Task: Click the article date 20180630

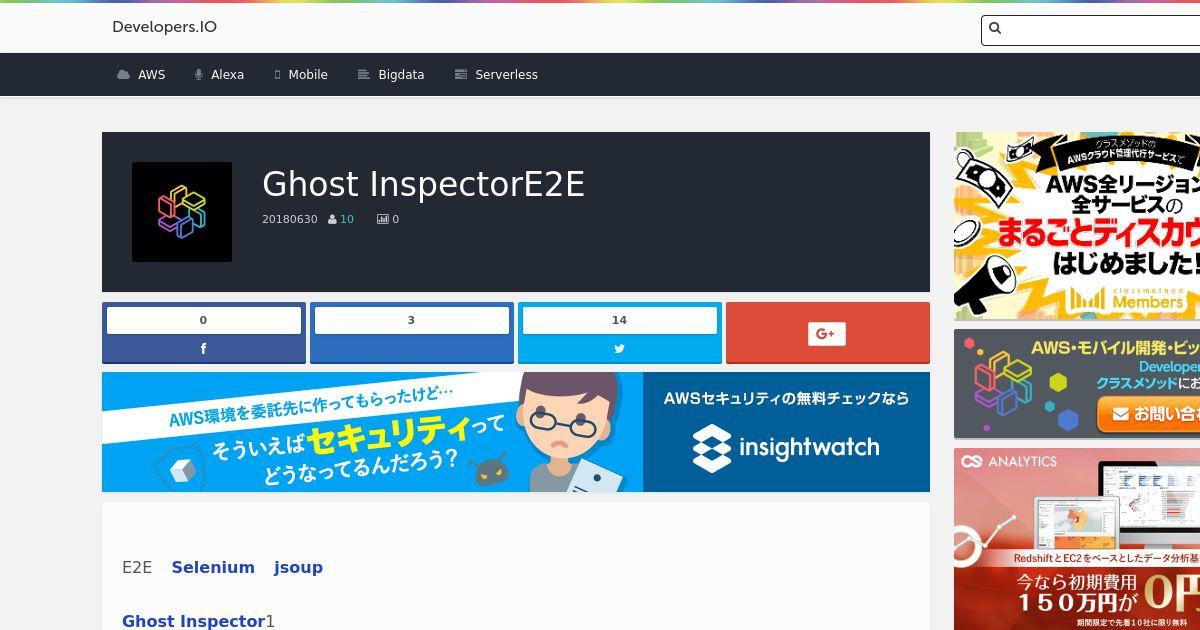Action: pyautogui.click(x=290, y=219)
